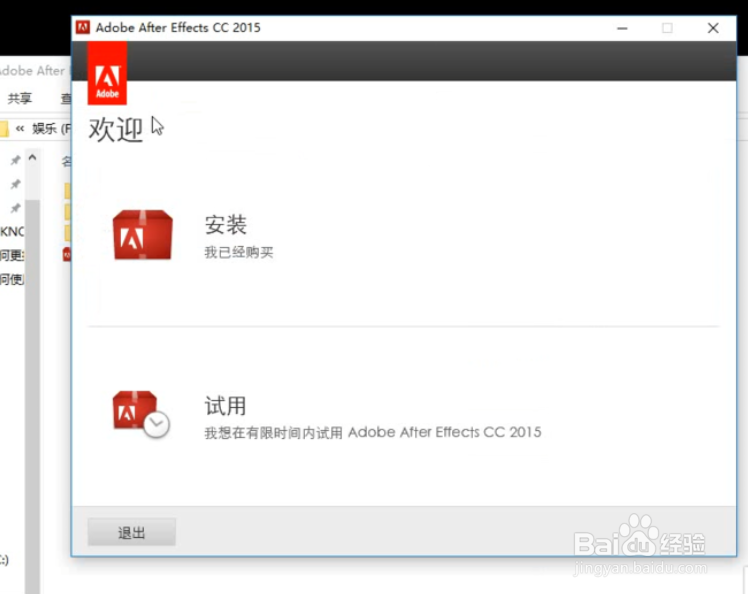Collapse Explorer navigation pane with up arrow
Viewport: 748px width, 594px height.
[32, 157]
